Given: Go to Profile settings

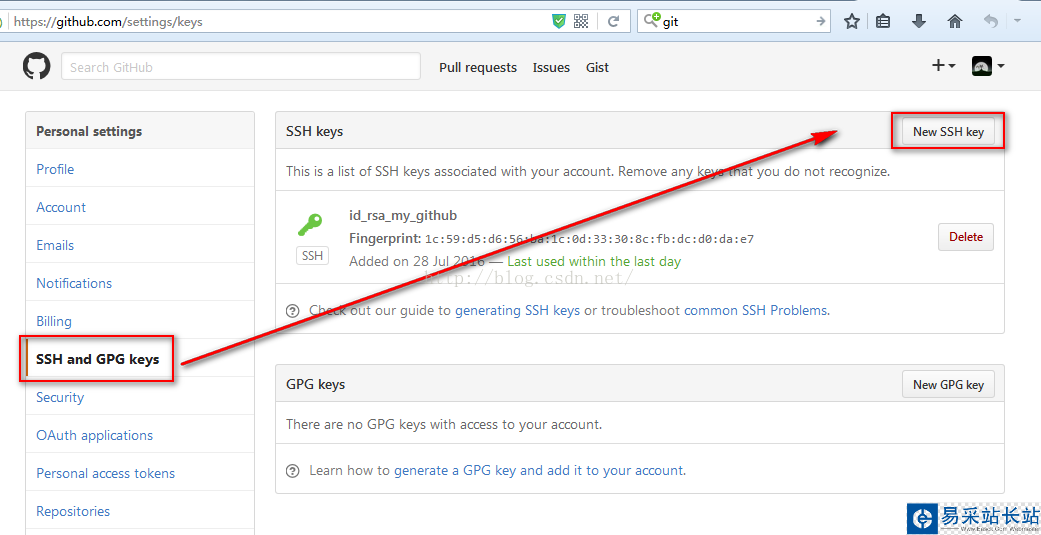Looking at the screenshot, I should 55,169.
